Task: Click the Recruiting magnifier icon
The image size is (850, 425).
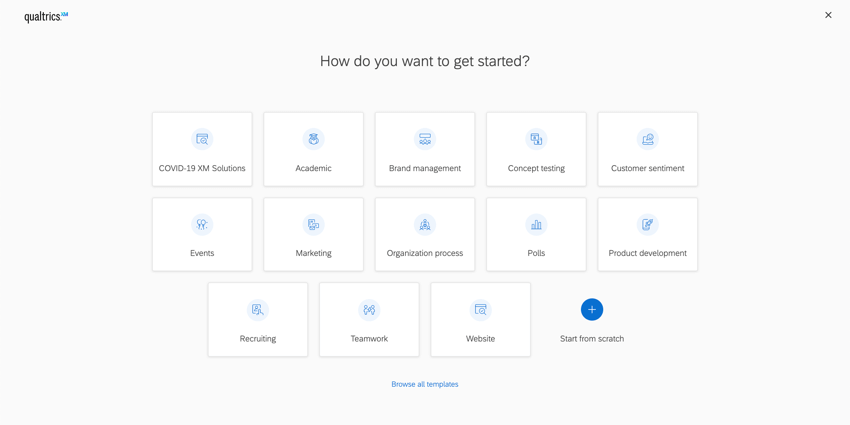Action: point(258,310)
